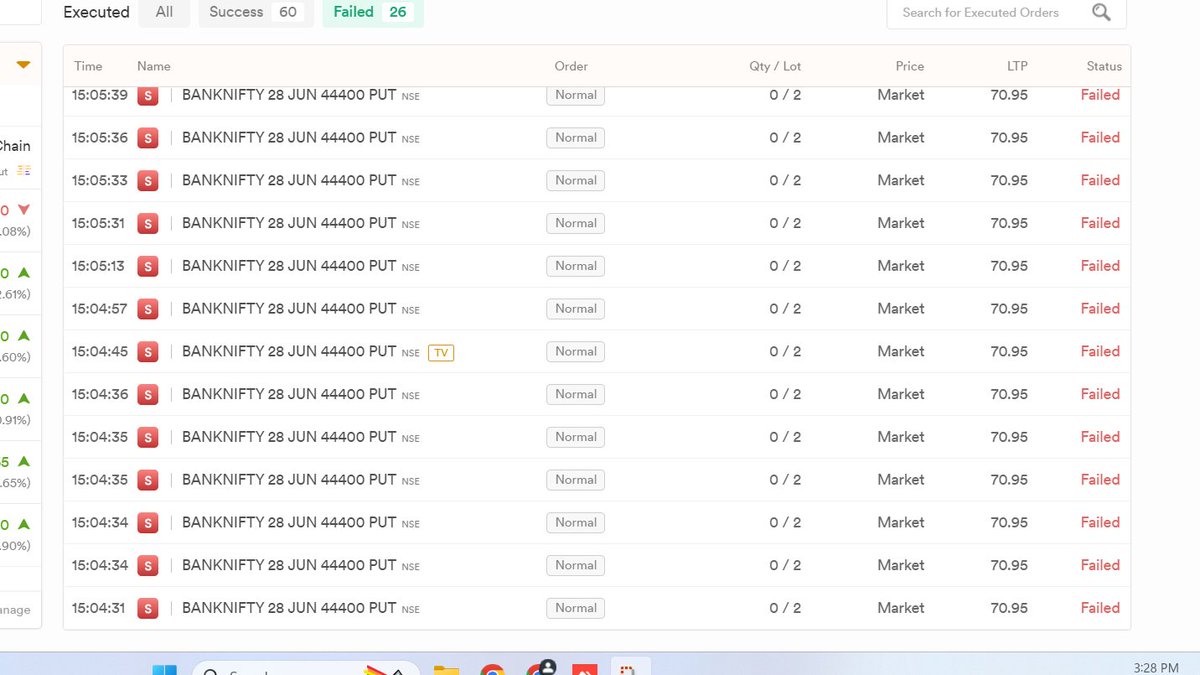This screenshot has height=675, width=1200.
Task: Click BANKNIFTY 28 JUN 44400 PUT at 15:05:13
Action: [x=289, y=266]
